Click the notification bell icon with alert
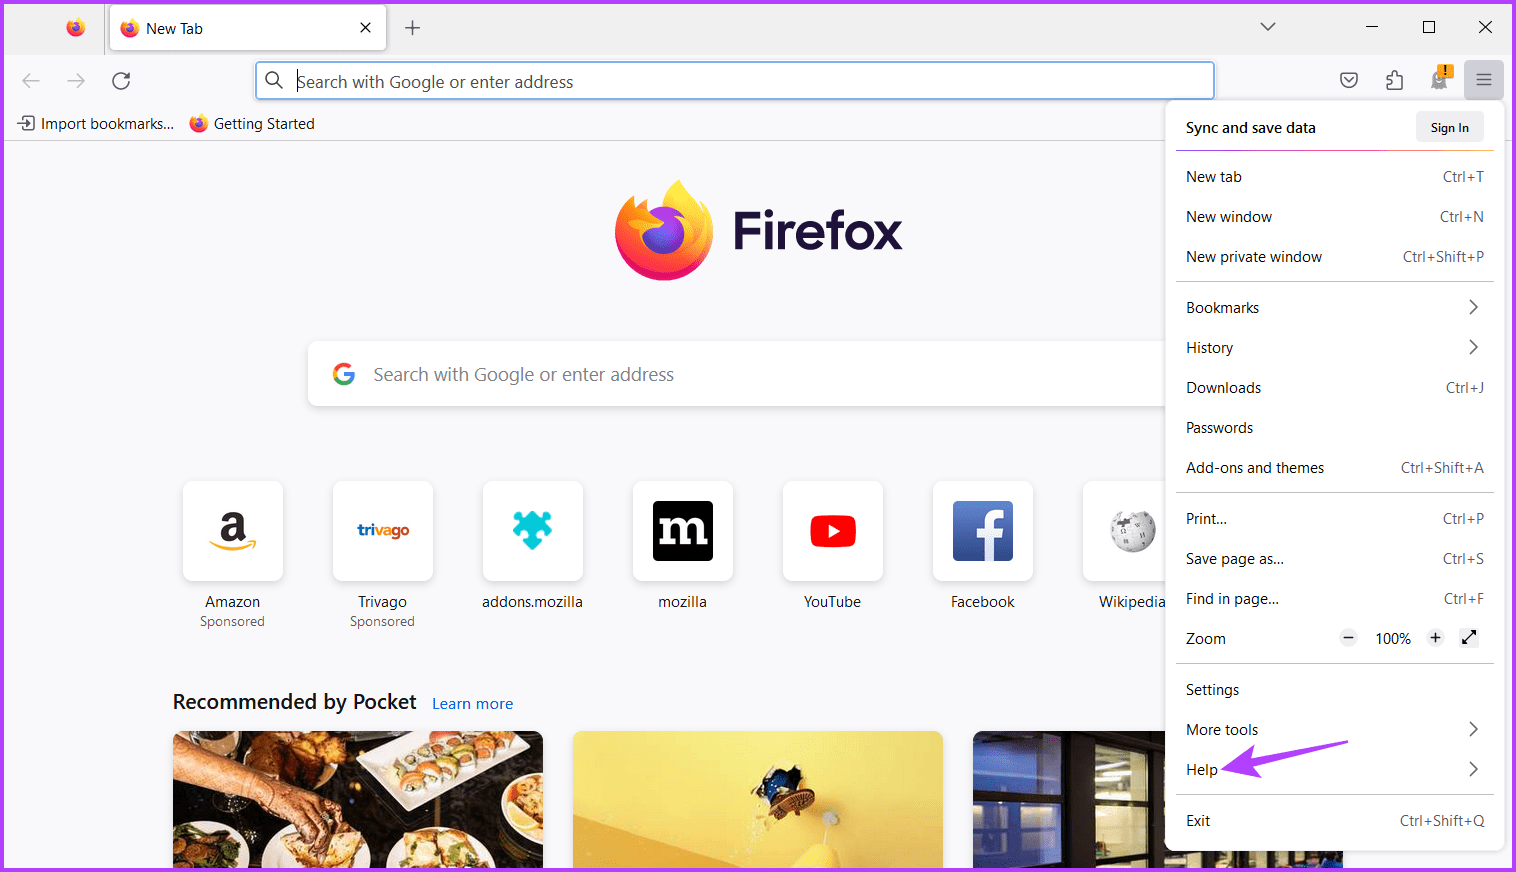 point(1440,79)
